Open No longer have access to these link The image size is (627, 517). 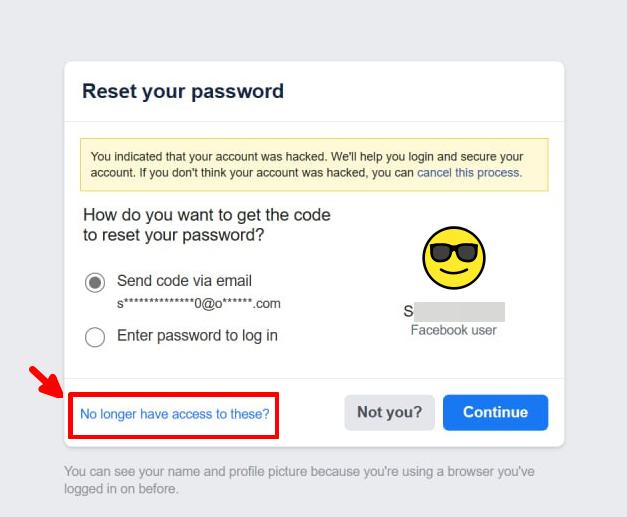(x=175, y=414)
